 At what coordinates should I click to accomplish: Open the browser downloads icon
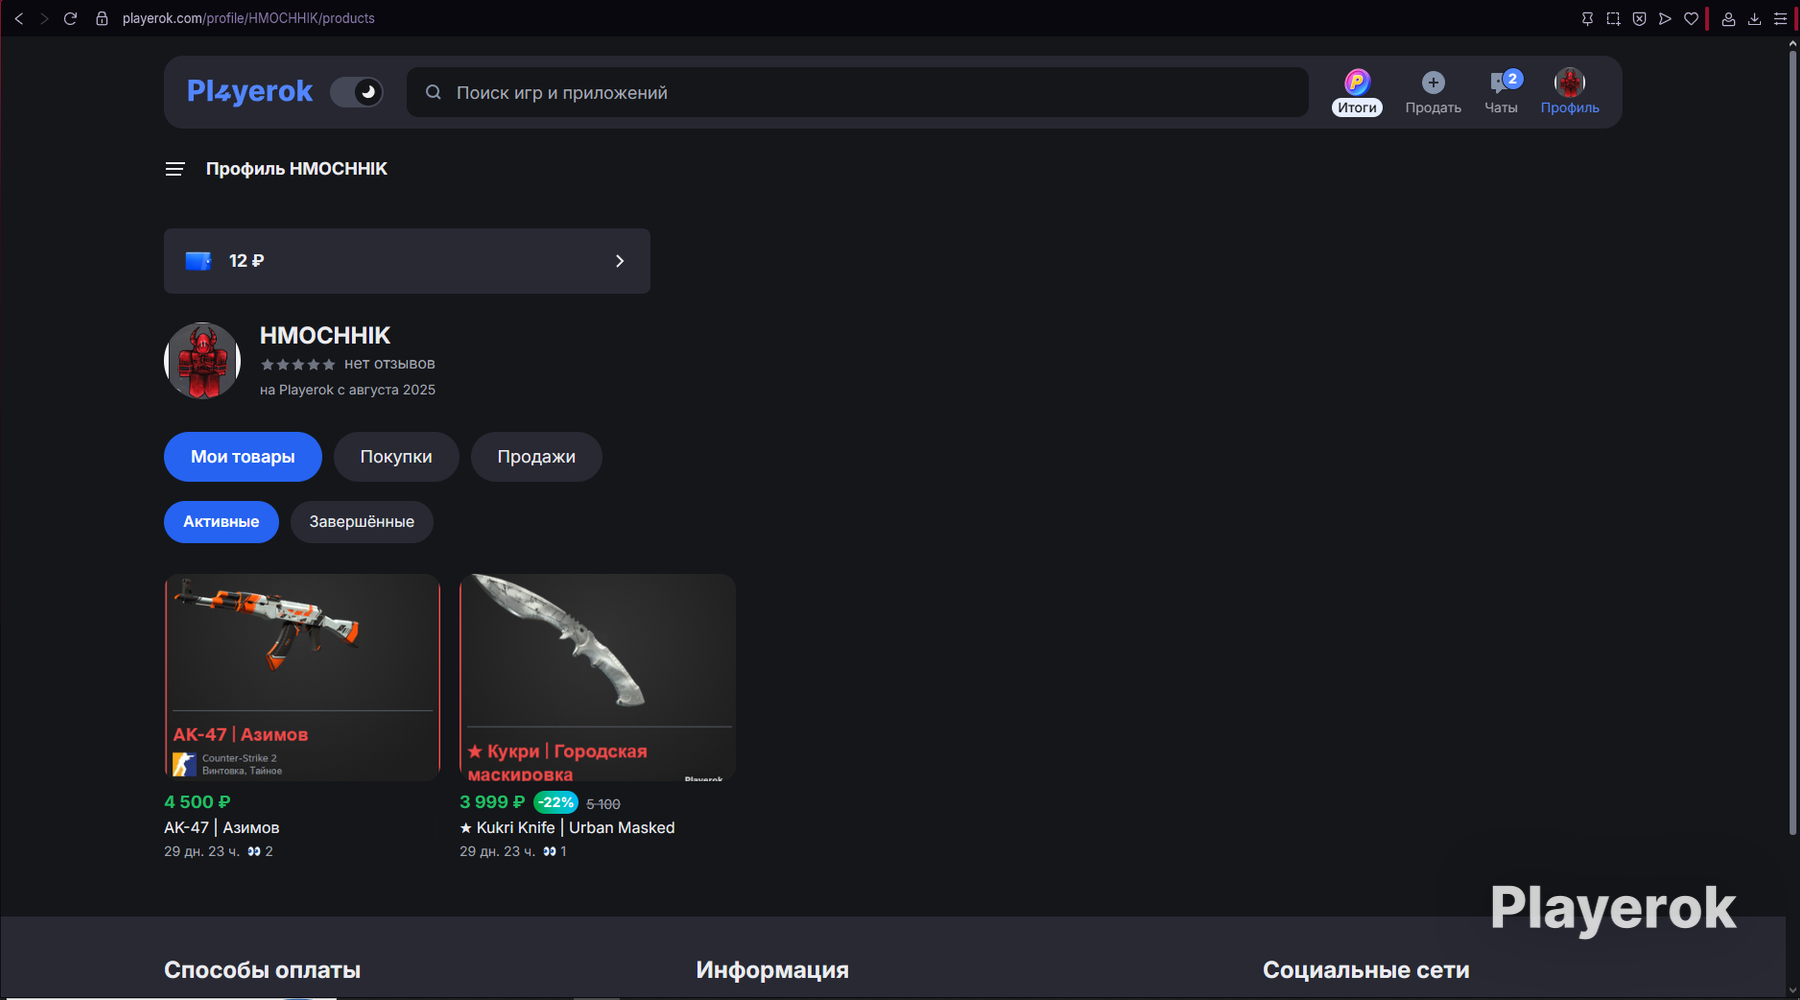[x=1754, y=18]
